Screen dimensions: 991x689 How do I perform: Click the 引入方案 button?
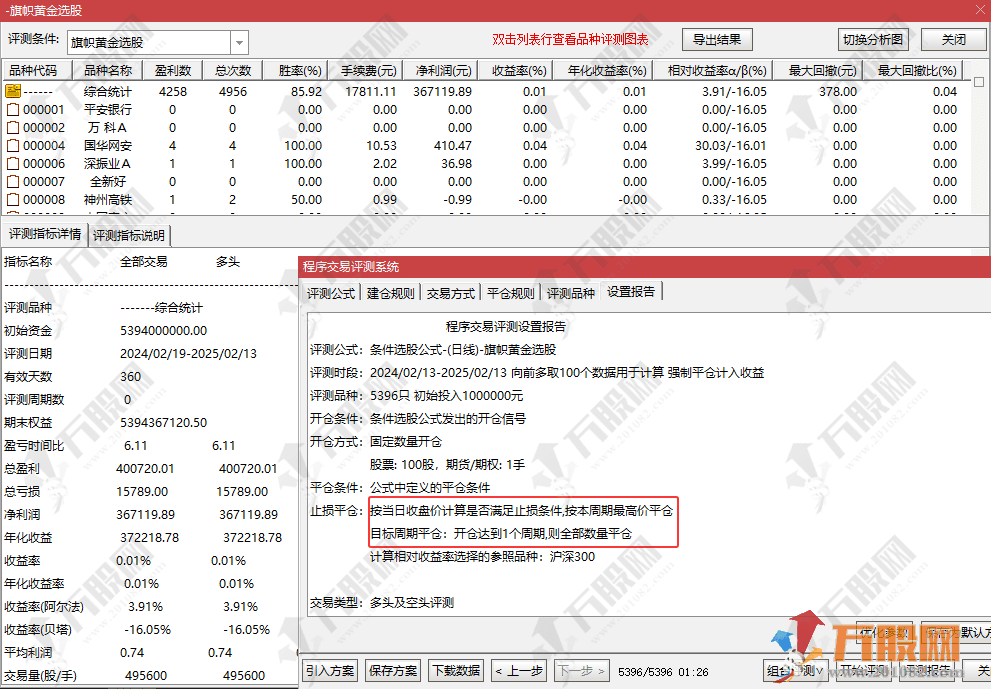331,671
